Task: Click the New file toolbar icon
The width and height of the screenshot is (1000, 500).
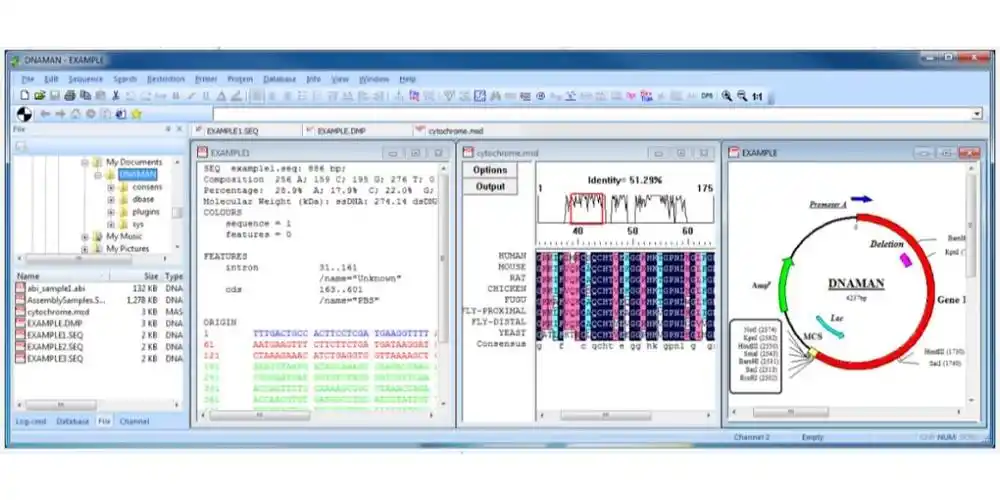Action: pos(25,96)
